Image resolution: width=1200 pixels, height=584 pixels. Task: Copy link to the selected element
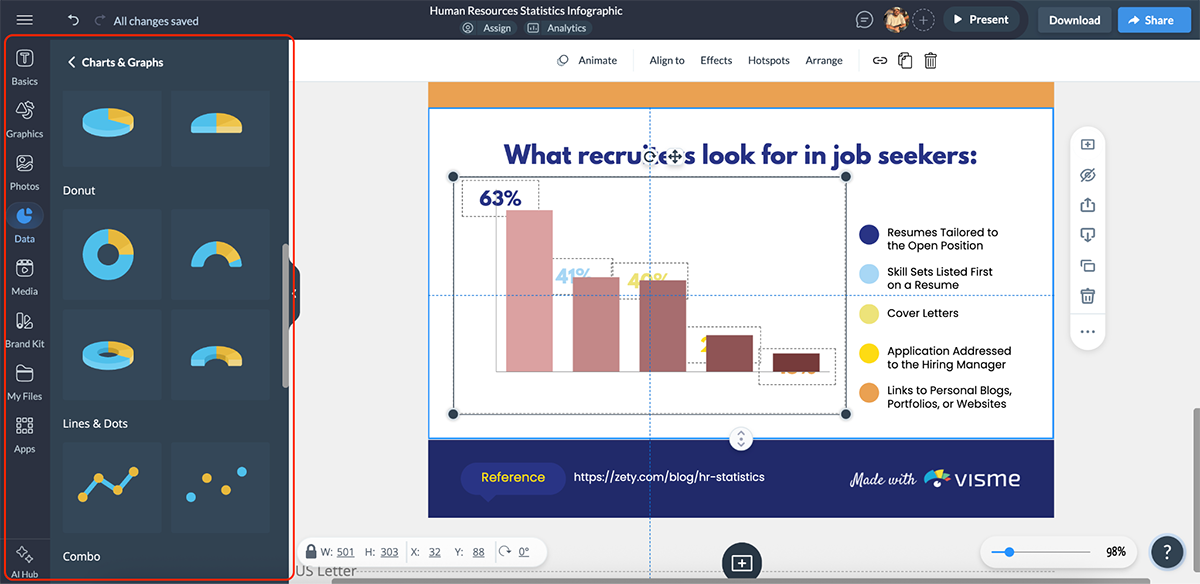point(879,60)
